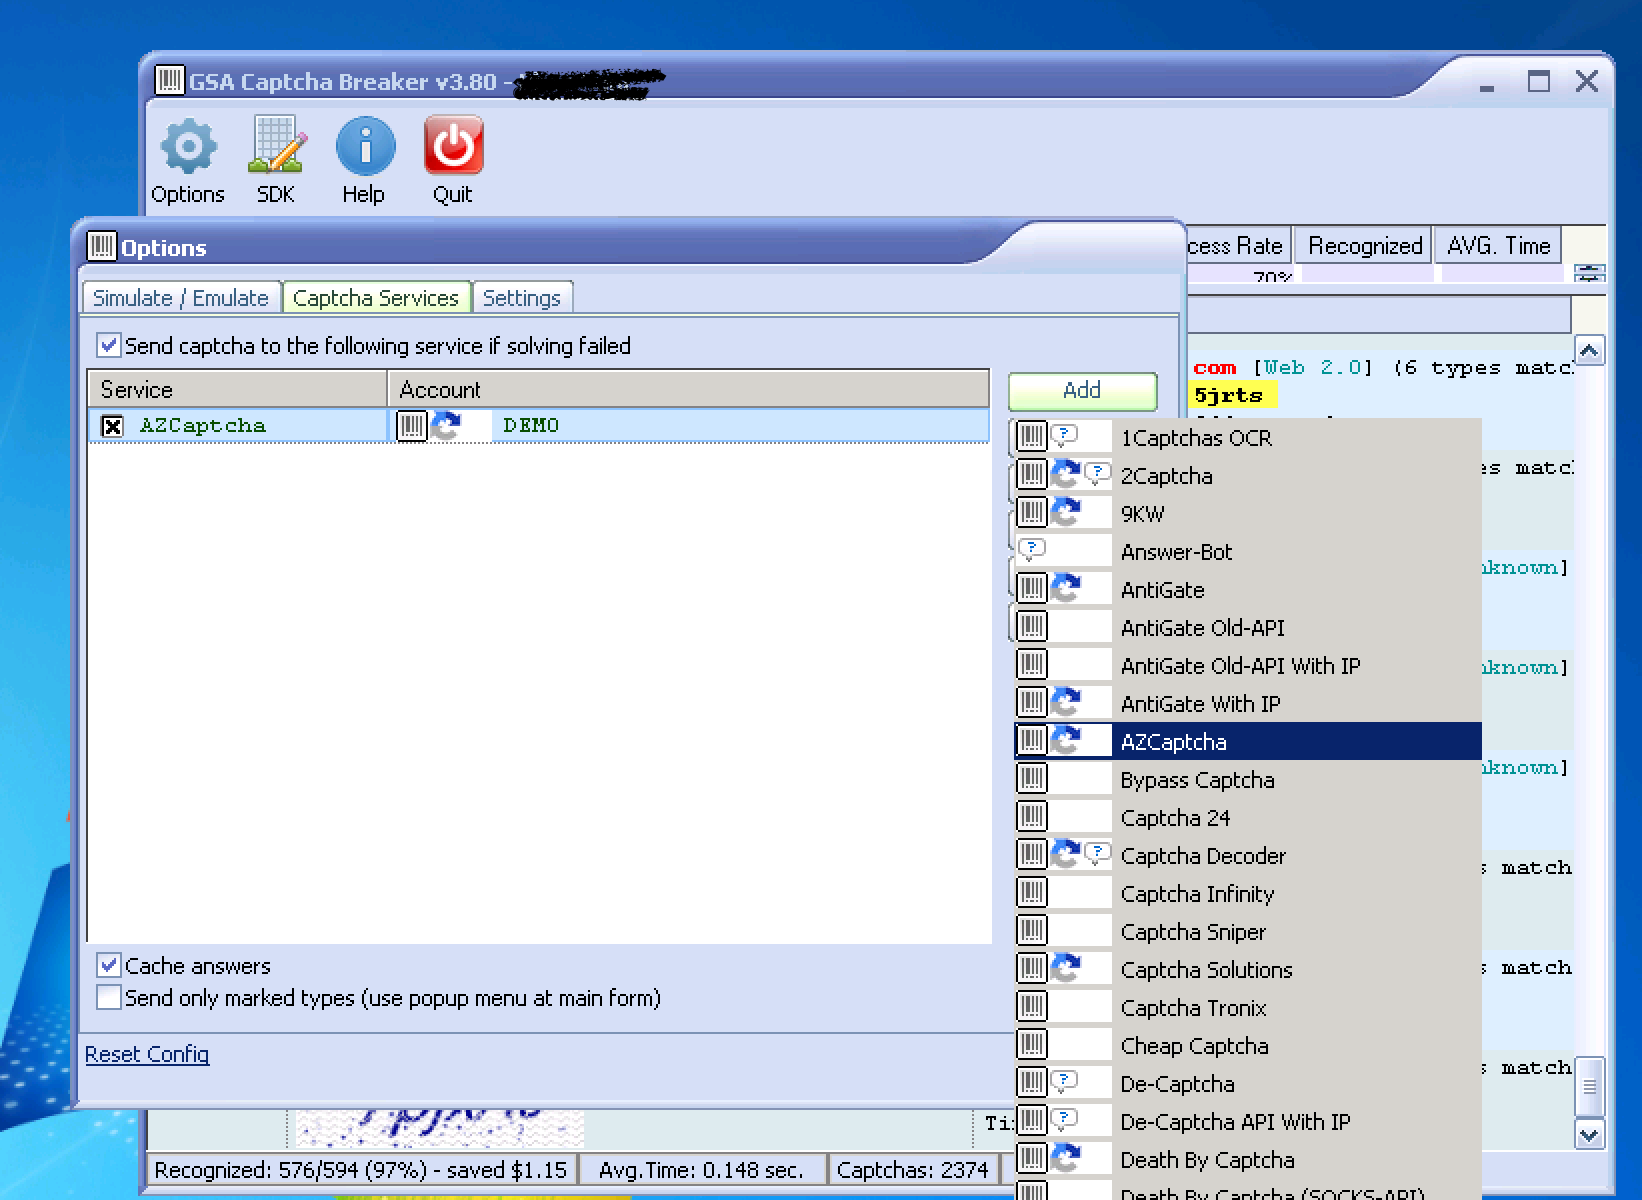Screen dimensions: 1642x1200
Task: Switch to the Captcha Services tab
Action: [376, 298]
